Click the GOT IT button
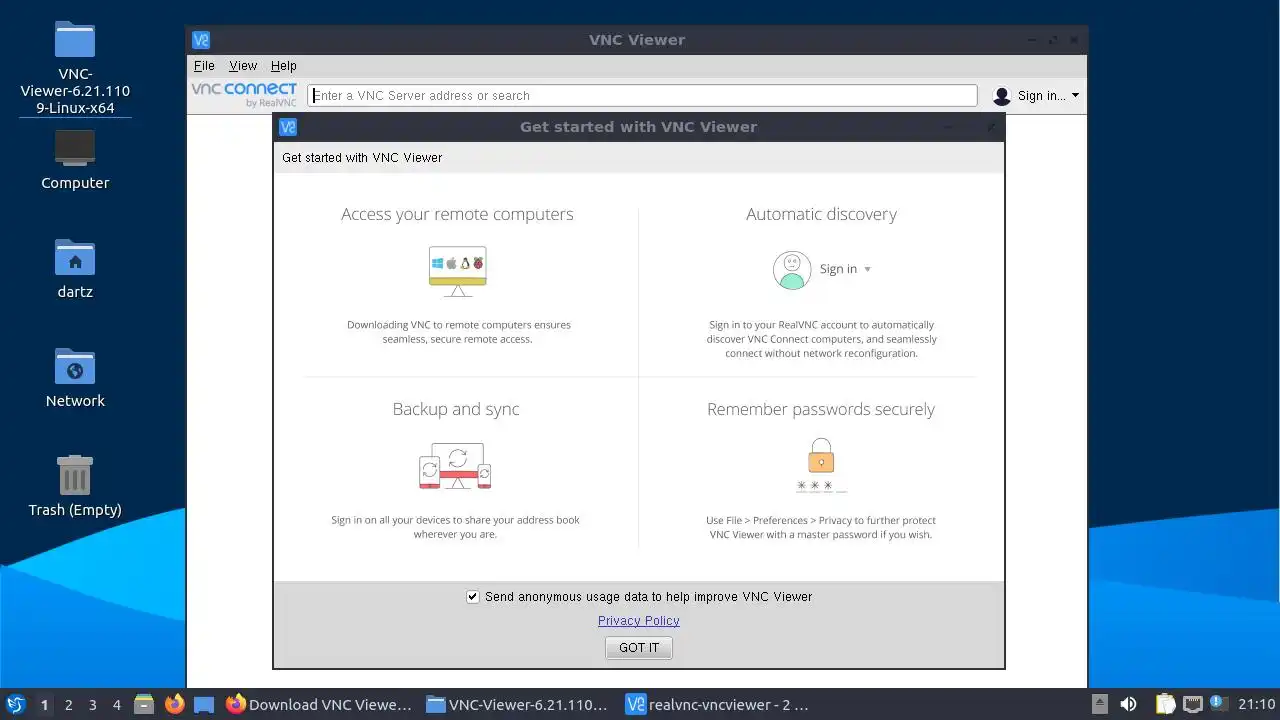 pos(639,647)
